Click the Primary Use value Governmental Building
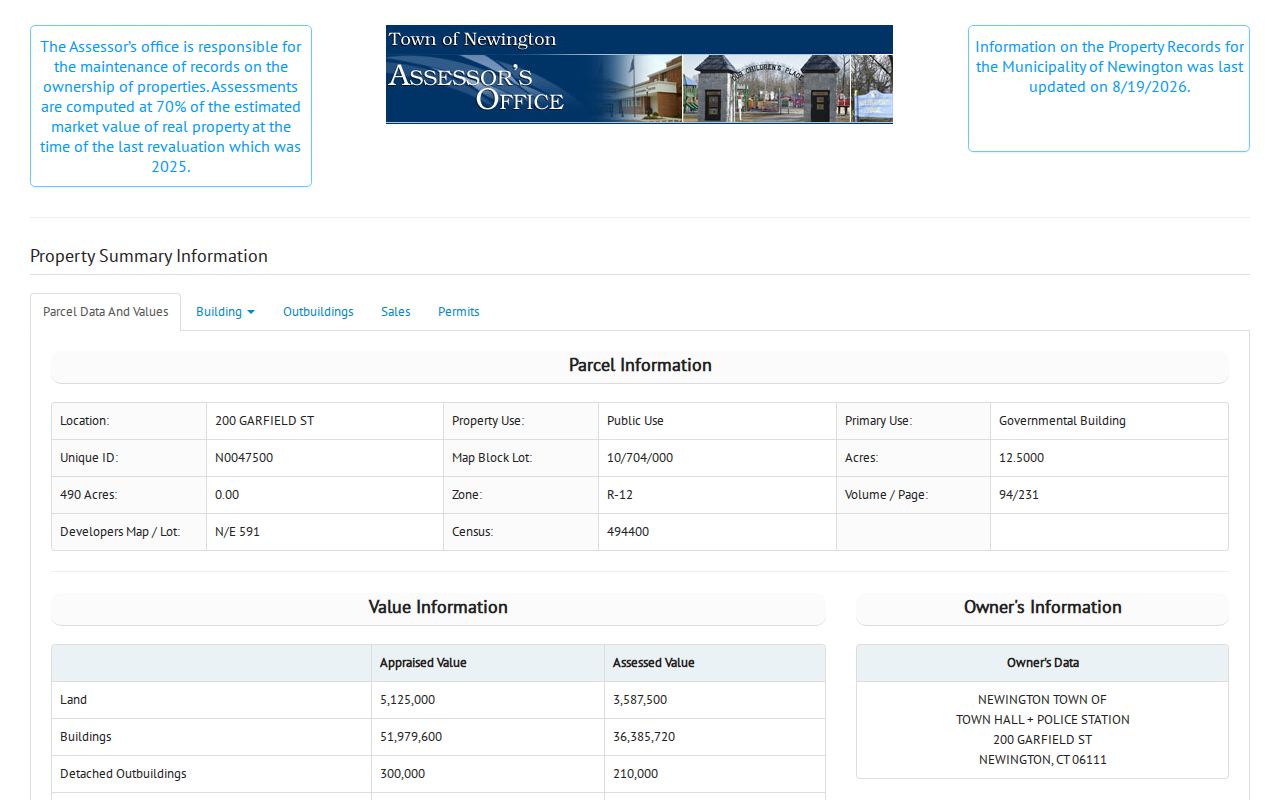1280x800 pixels. point(1062,421)
